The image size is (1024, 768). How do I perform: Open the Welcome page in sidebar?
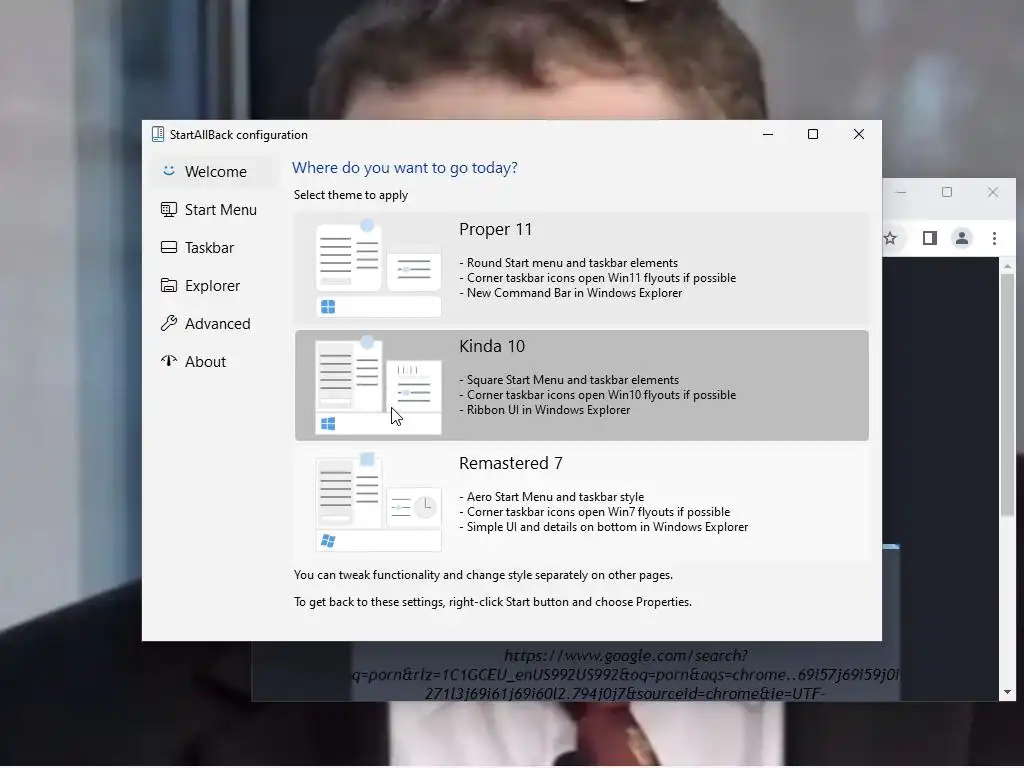coord(214,172)
